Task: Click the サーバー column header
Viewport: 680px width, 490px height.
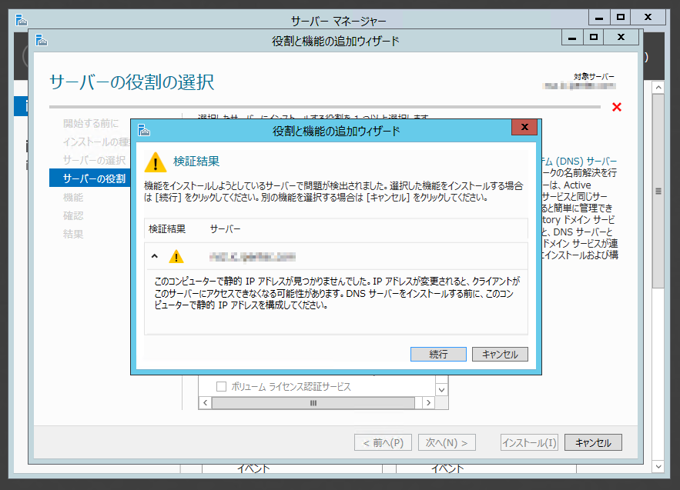Action: click(x=225, y=229)
